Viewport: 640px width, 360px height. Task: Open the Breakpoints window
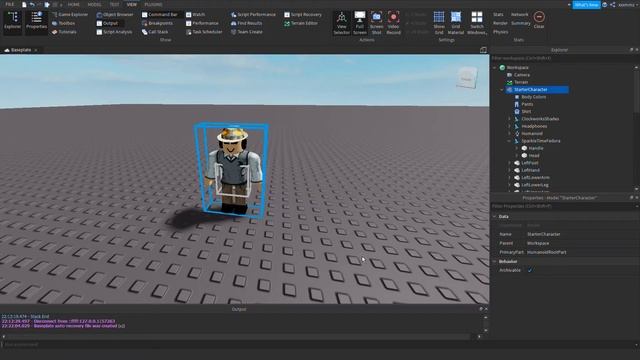click(157, 23)
